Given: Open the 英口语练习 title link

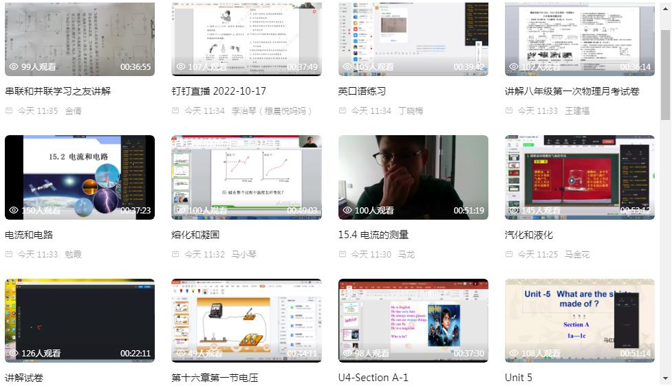Looking at the screenshot, I should pyautogui.click(x=362, y=91).
